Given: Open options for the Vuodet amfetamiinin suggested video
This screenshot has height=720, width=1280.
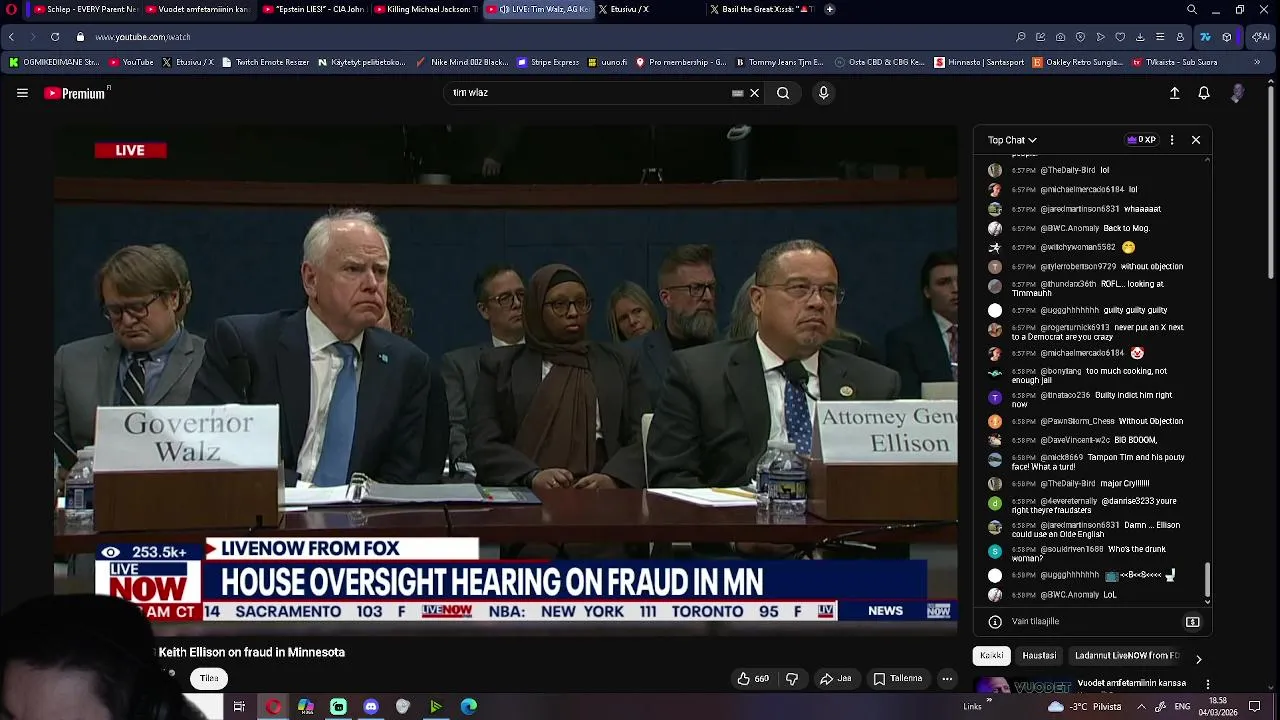Looking at the screenshot, I should coord(1208,685).
